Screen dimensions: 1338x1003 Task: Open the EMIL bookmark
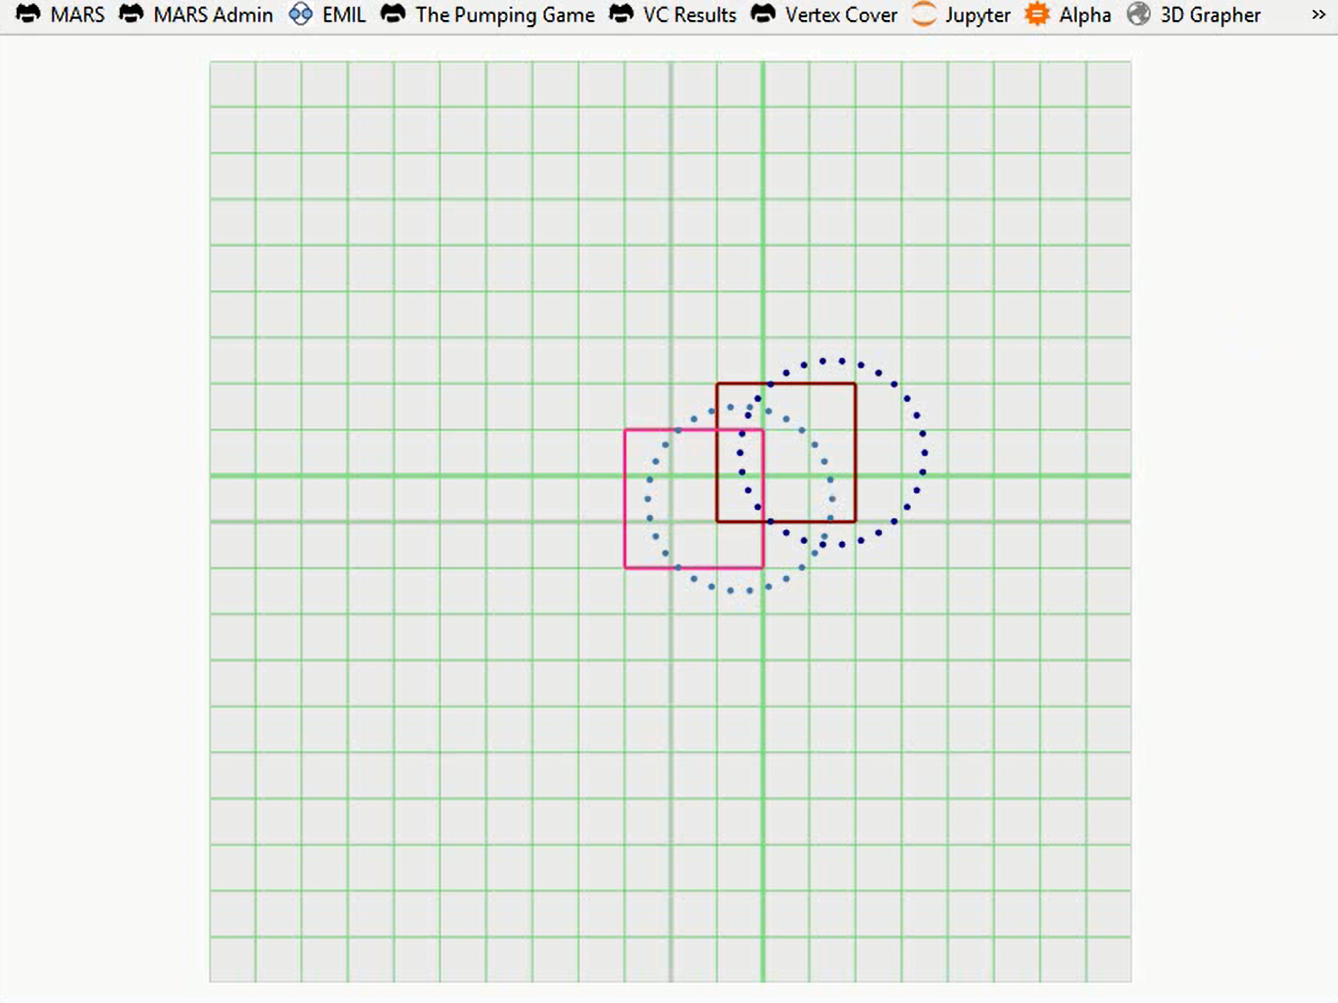(327, 15)
